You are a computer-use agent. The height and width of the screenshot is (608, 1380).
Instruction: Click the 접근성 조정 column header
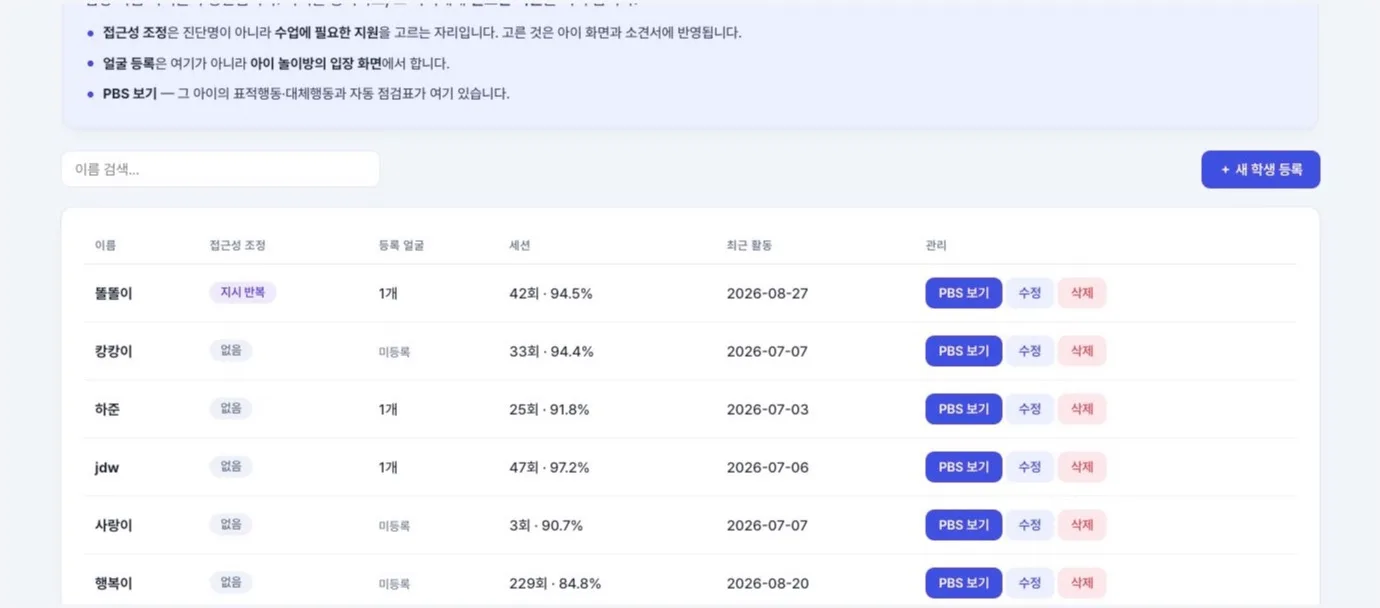(x=237, y=245)
